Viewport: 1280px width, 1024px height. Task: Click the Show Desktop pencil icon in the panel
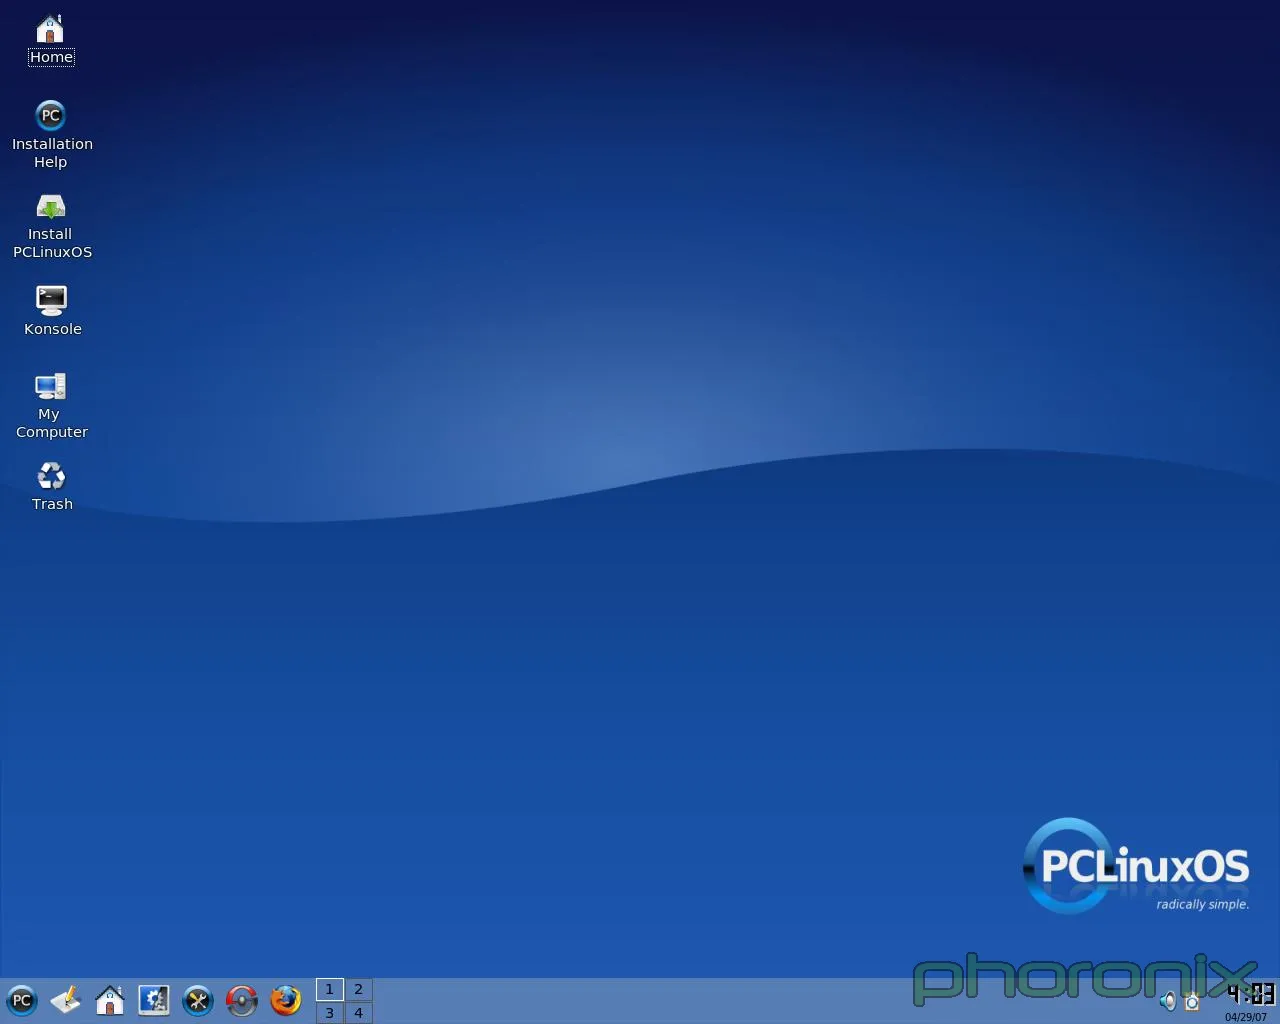pyautogui.click(x=65, y=1000)
